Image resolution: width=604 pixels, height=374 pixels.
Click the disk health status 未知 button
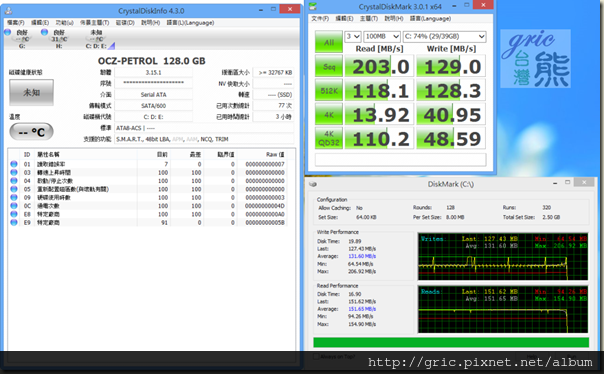pos(31,92)
